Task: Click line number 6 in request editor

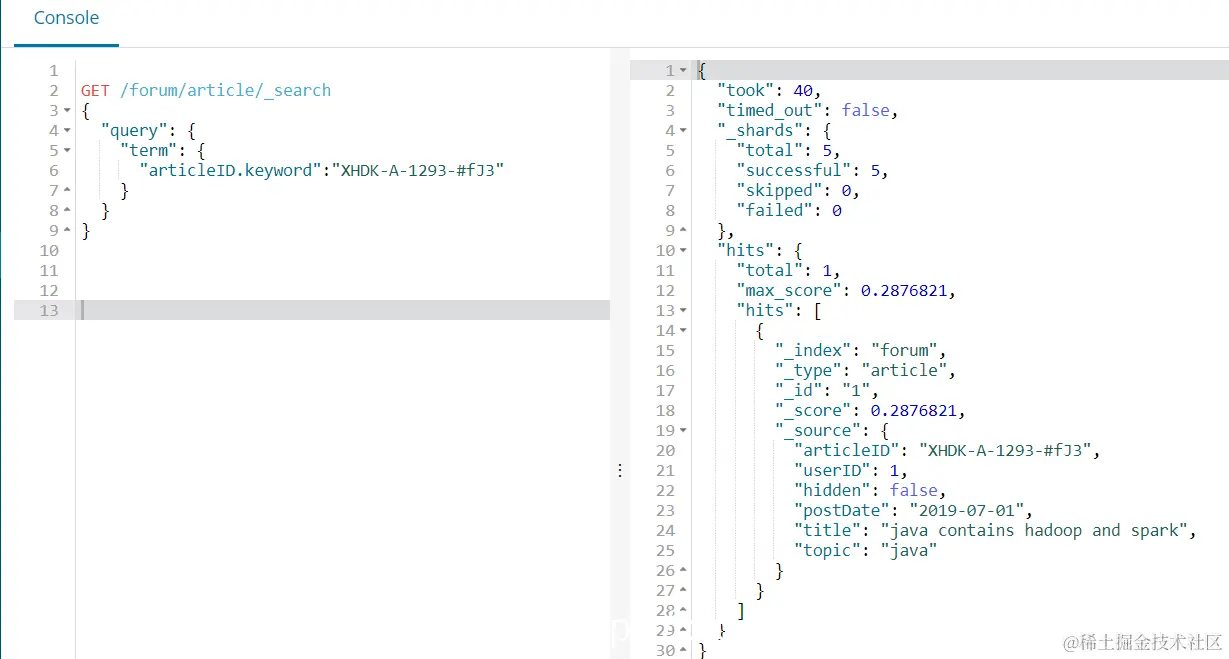Action: [54, 170]
